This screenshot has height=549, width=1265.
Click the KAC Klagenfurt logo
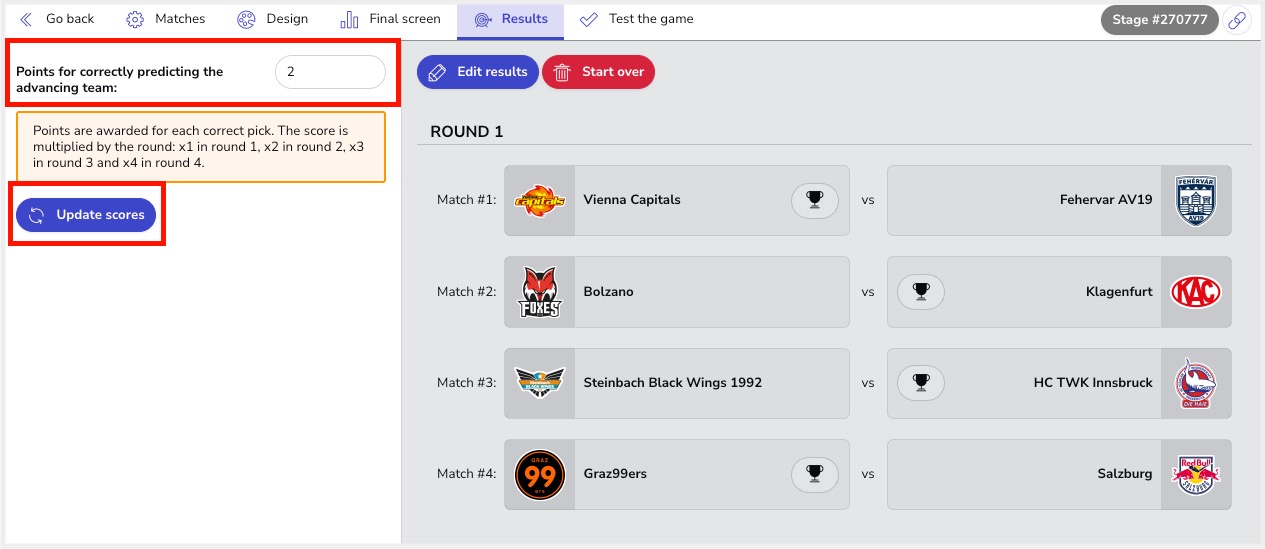click(x=1196, y=292)
